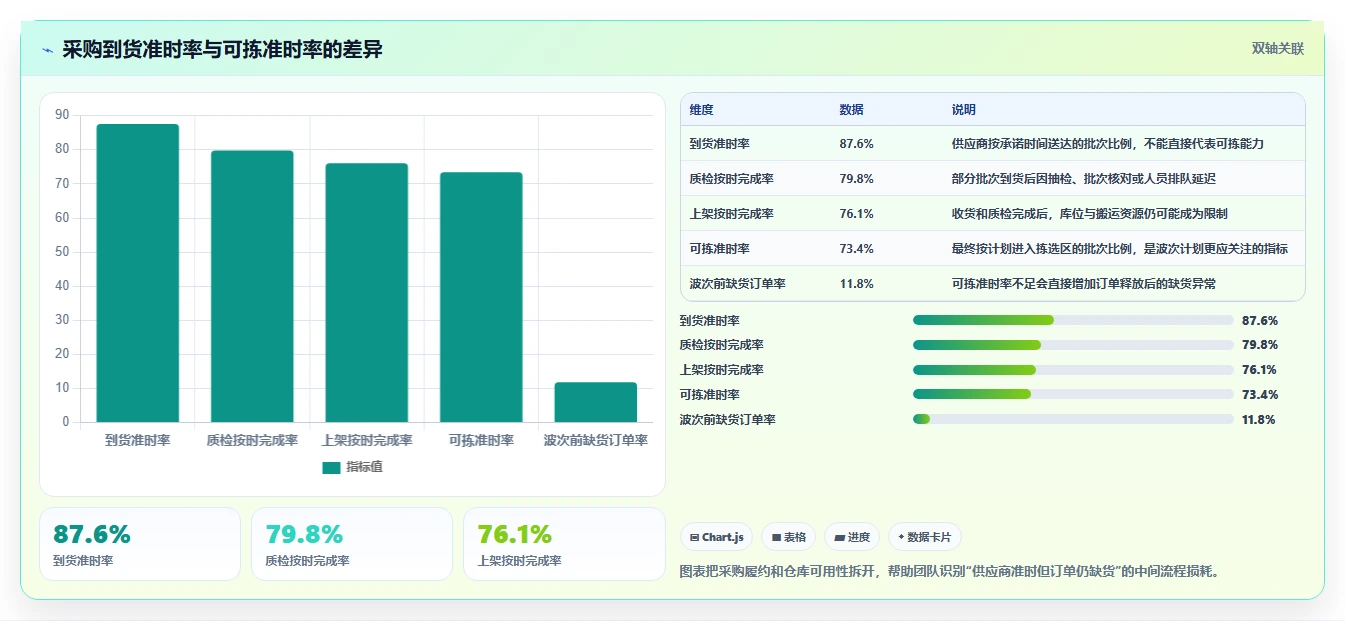Click the 11.8% value at the progress row end
The image size is (1345, 621).
point(1259,420)
